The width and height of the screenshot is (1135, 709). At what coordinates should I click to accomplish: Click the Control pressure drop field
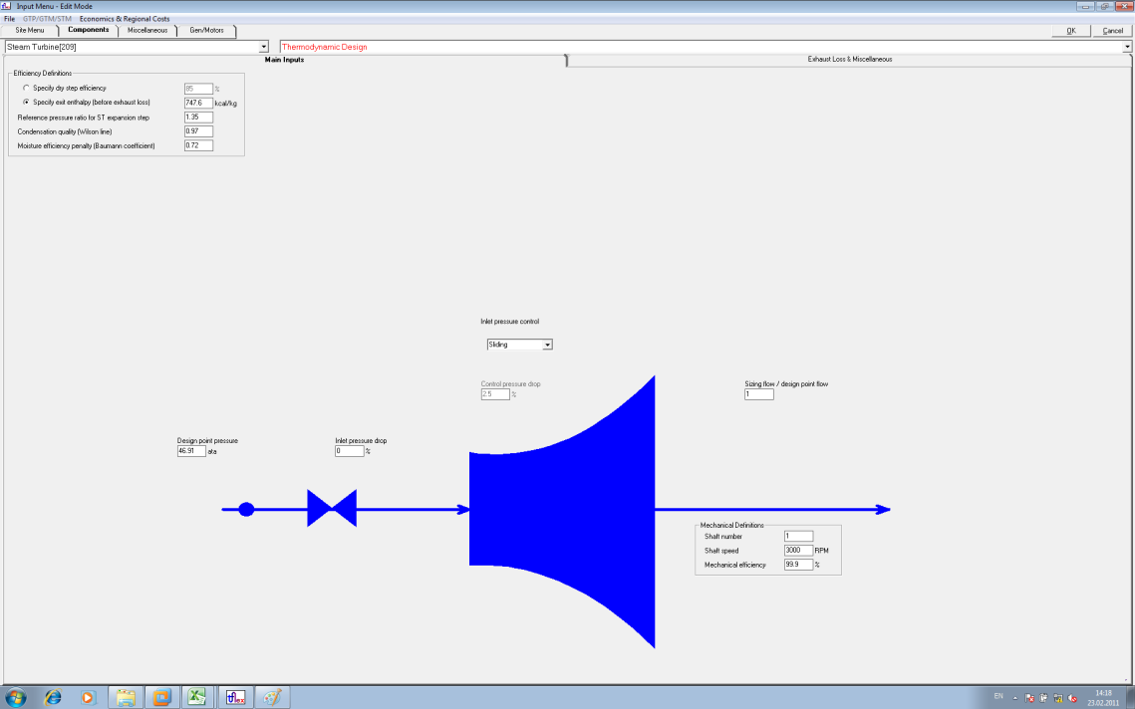[x=495, y=394]
